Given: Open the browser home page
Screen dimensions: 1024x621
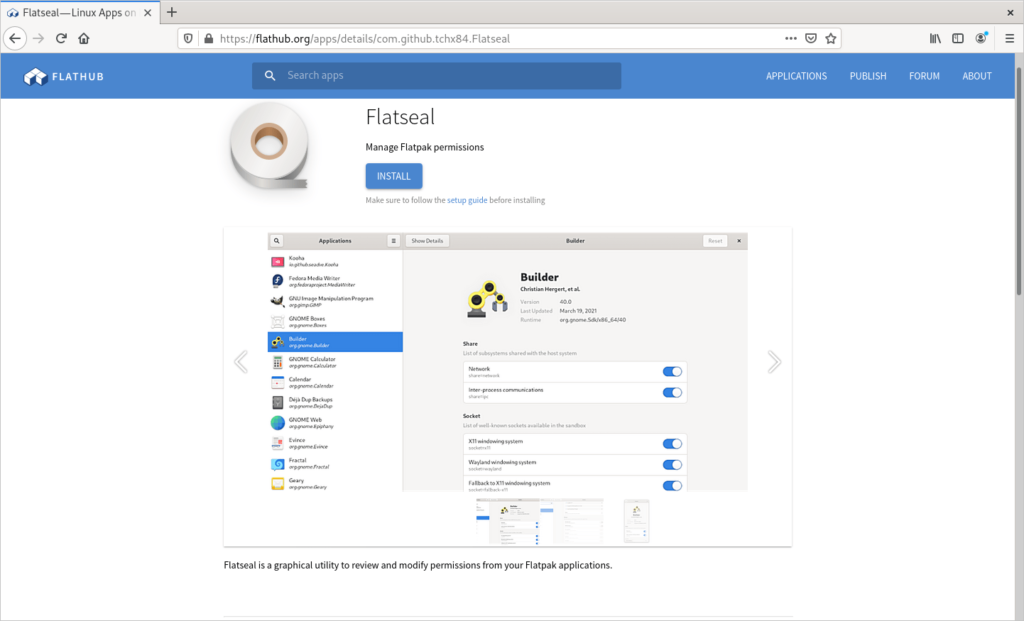Looking at the screenshot, I should 84,39.
